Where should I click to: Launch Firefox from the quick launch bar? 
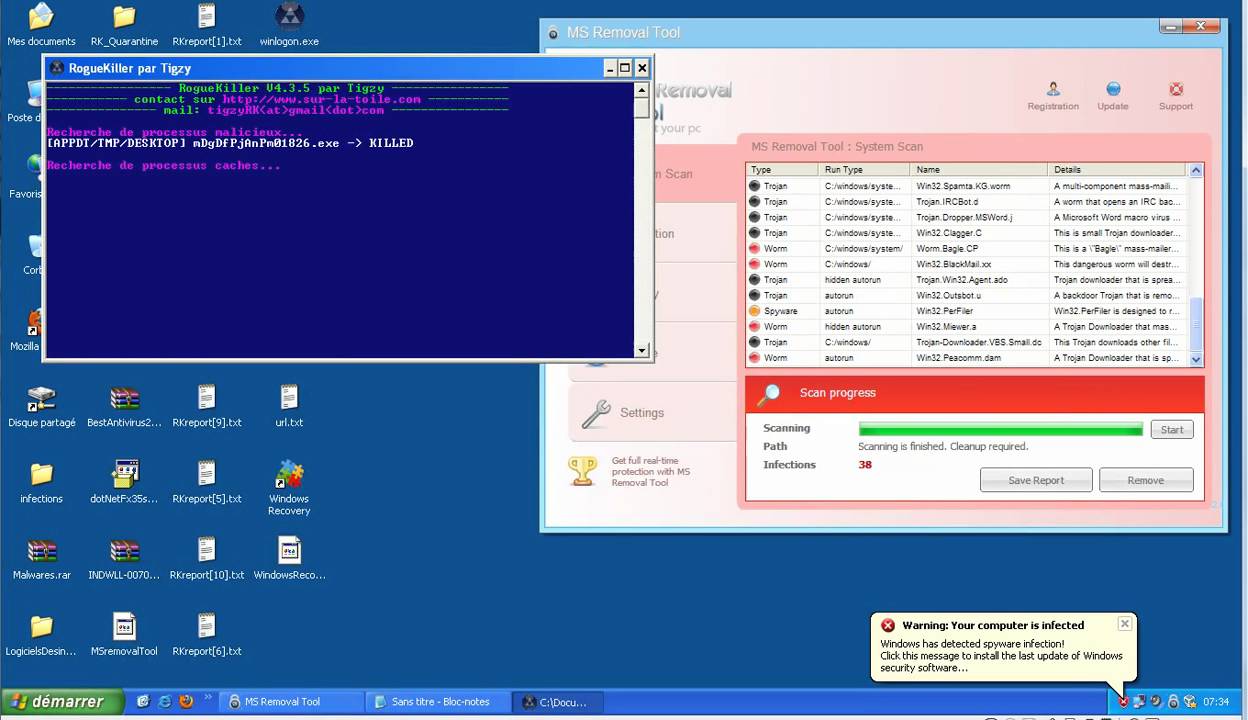(x=186, y=702)
